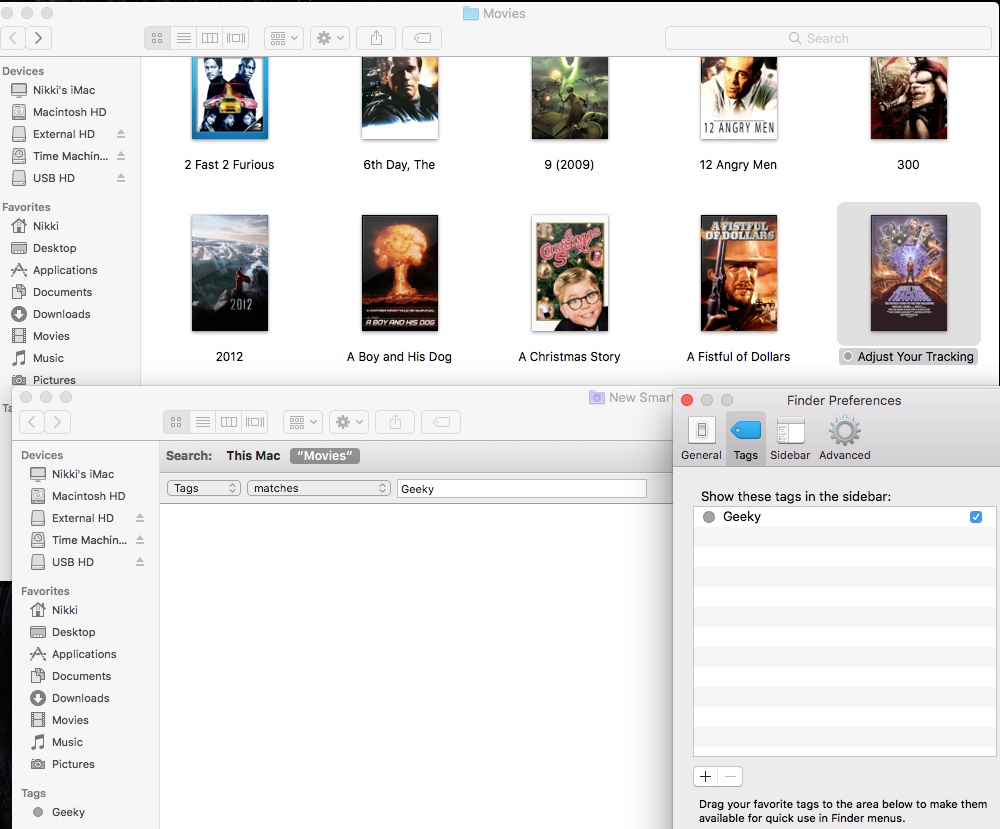Click the Geeky search criteria text field
The image size is (1000, 829).
coord(522,488)
